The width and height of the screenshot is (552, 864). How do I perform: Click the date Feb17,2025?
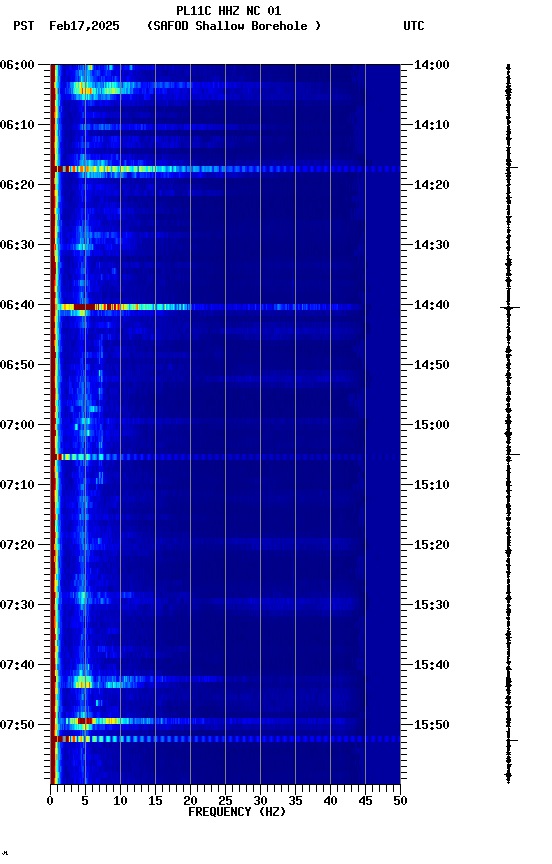pos(84,26)
